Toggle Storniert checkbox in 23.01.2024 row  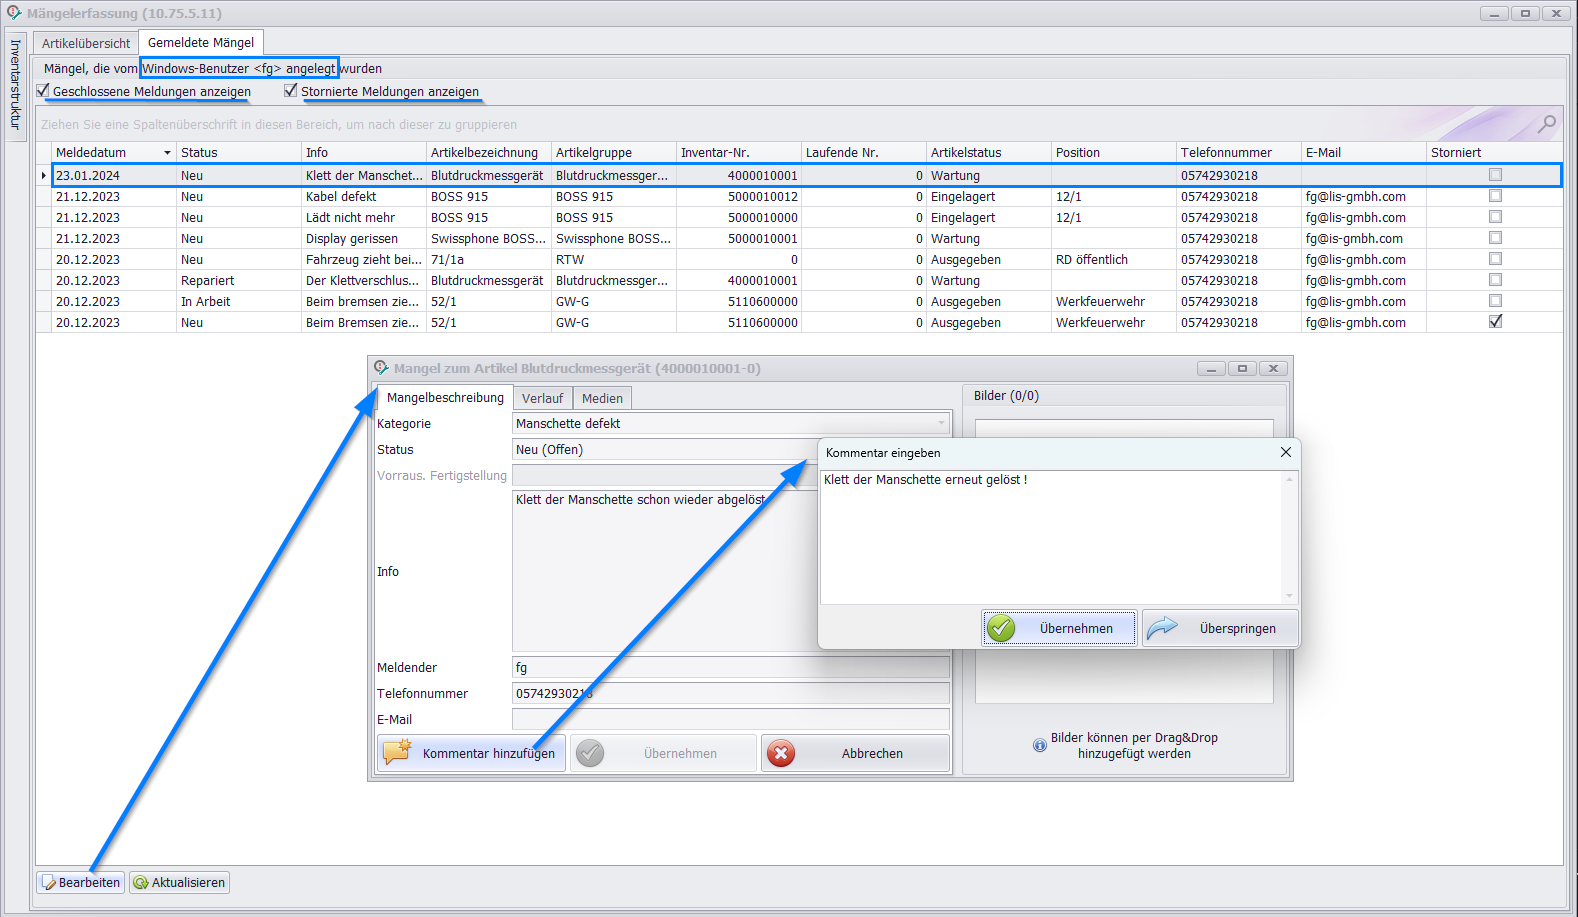pyautogui.click(x=1495, y=175)
